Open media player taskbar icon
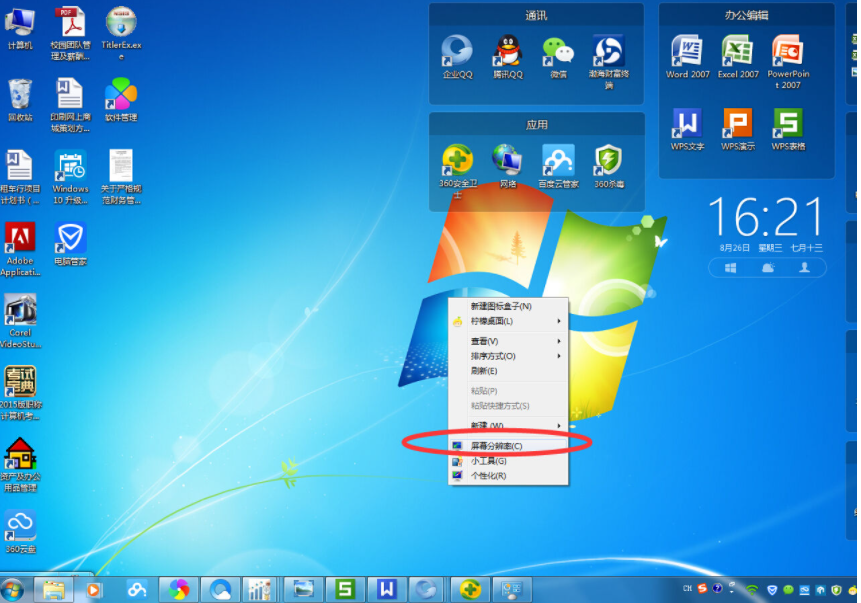This screenshot has width=861, height=603. pos(93,590)
